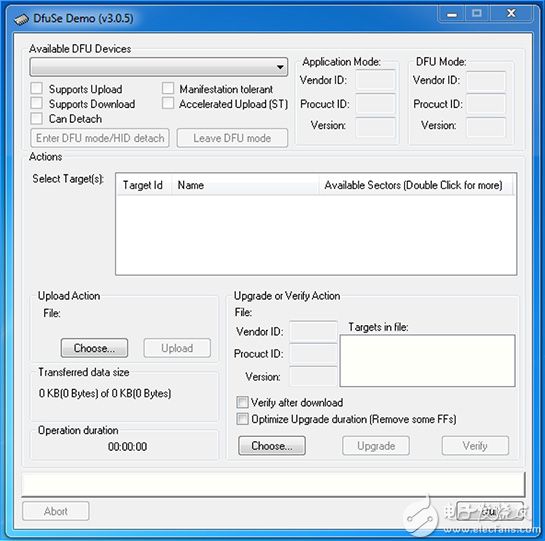Click the transferred data size text

click(105, 393)
